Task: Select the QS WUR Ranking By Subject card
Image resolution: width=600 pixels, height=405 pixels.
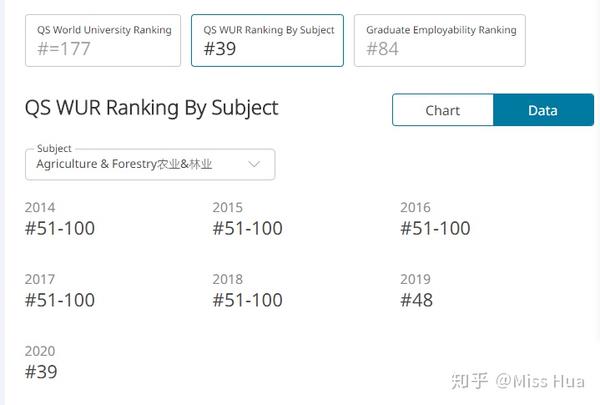Action: 267,41
